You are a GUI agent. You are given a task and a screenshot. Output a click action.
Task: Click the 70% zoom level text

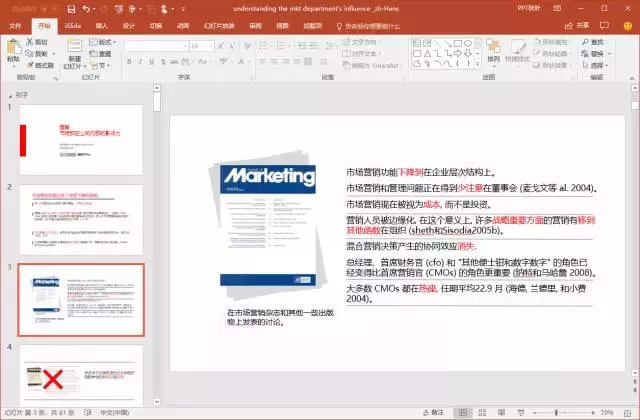(x=607, y=413)
